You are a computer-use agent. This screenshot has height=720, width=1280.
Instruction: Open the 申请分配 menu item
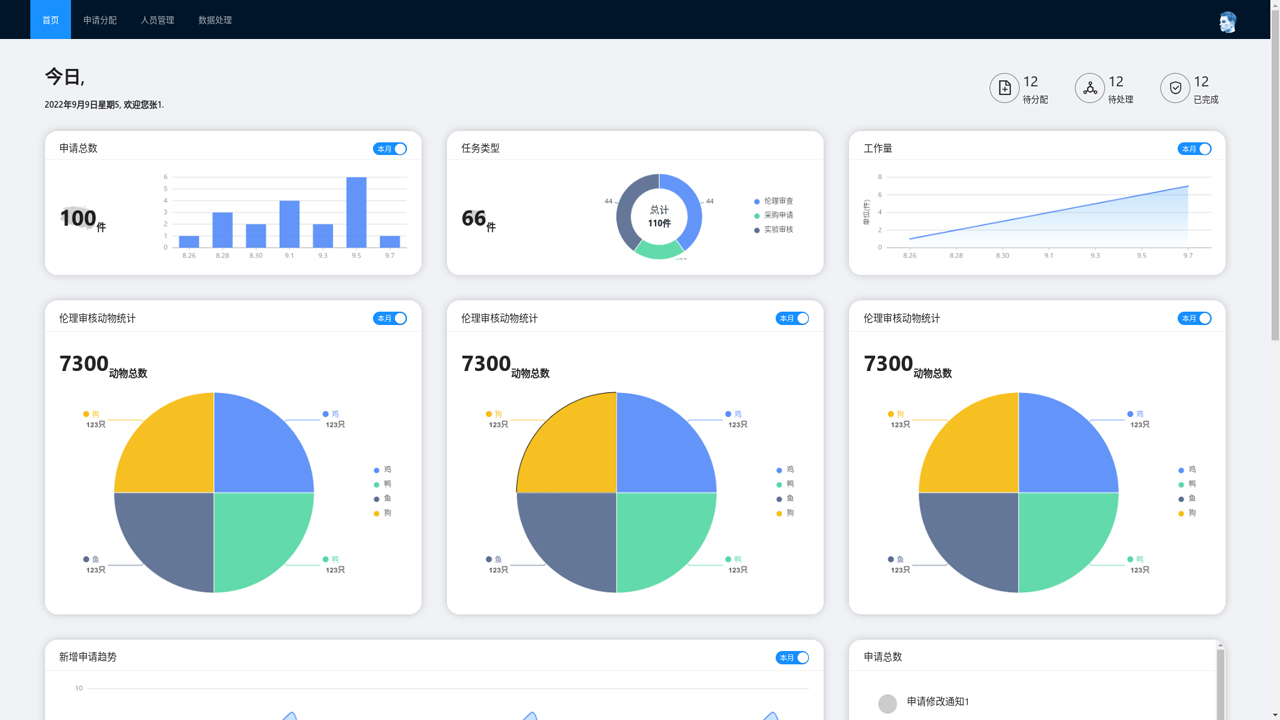click(100, 20)
